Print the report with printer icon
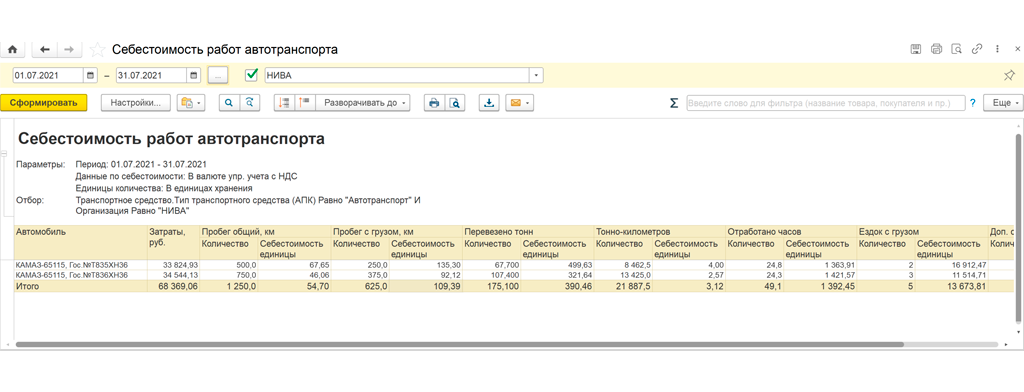Screen dimensions: 1024x392 [433, 103]
